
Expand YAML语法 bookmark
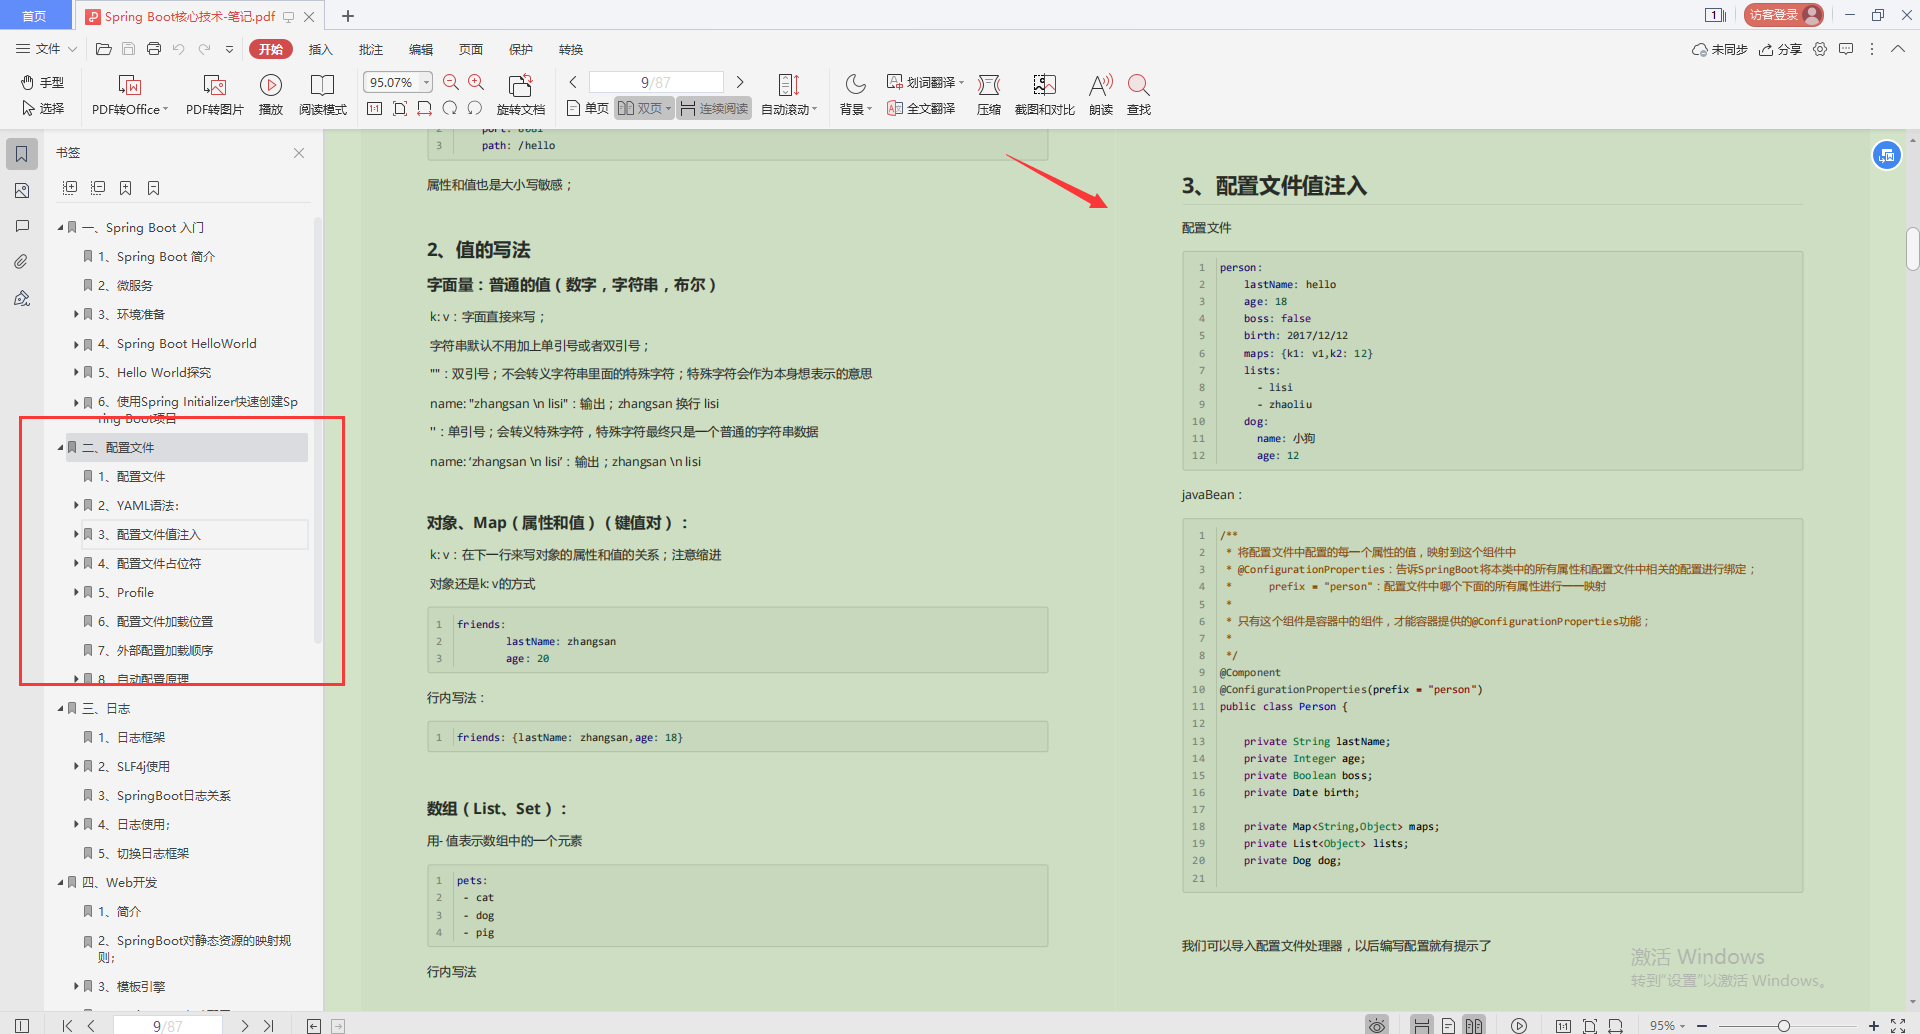point(76,506)
